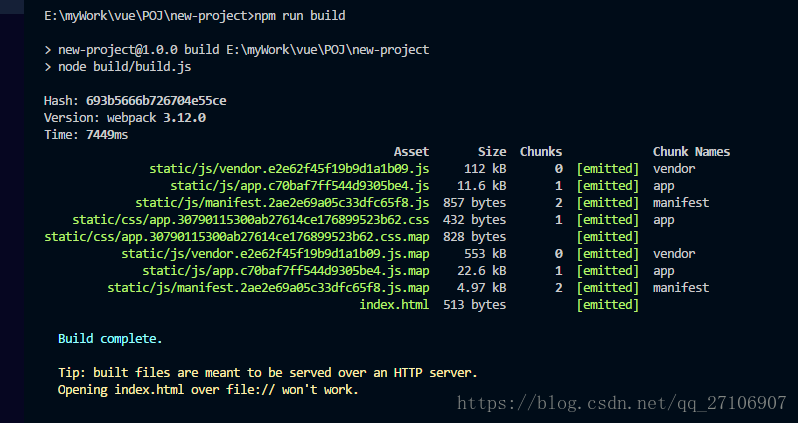Select the 'npm run build' command text
This screenshot has height=423, width=798.
click(x=300, y=16)
